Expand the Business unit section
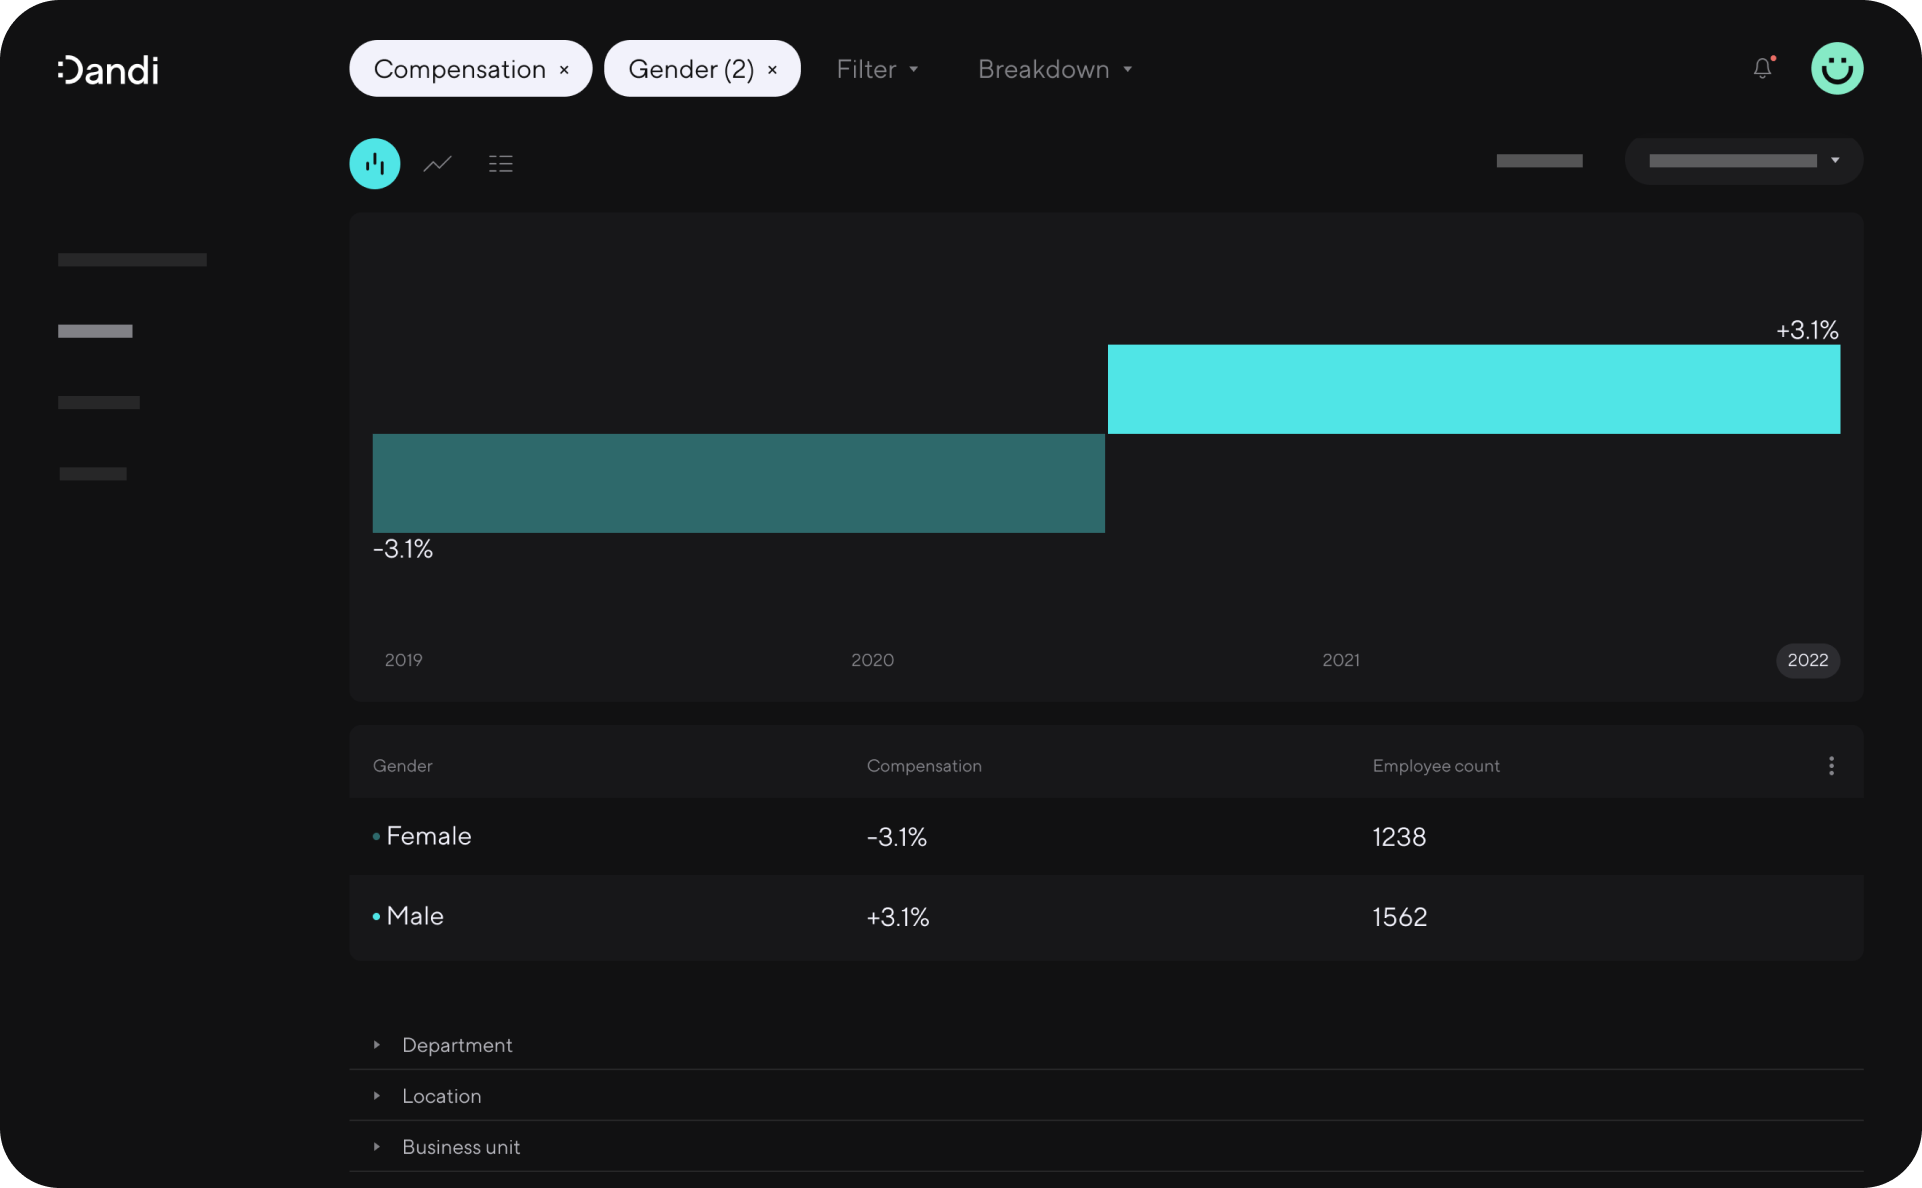The image size is (1922, 1188). click(x=460, y=1147)
